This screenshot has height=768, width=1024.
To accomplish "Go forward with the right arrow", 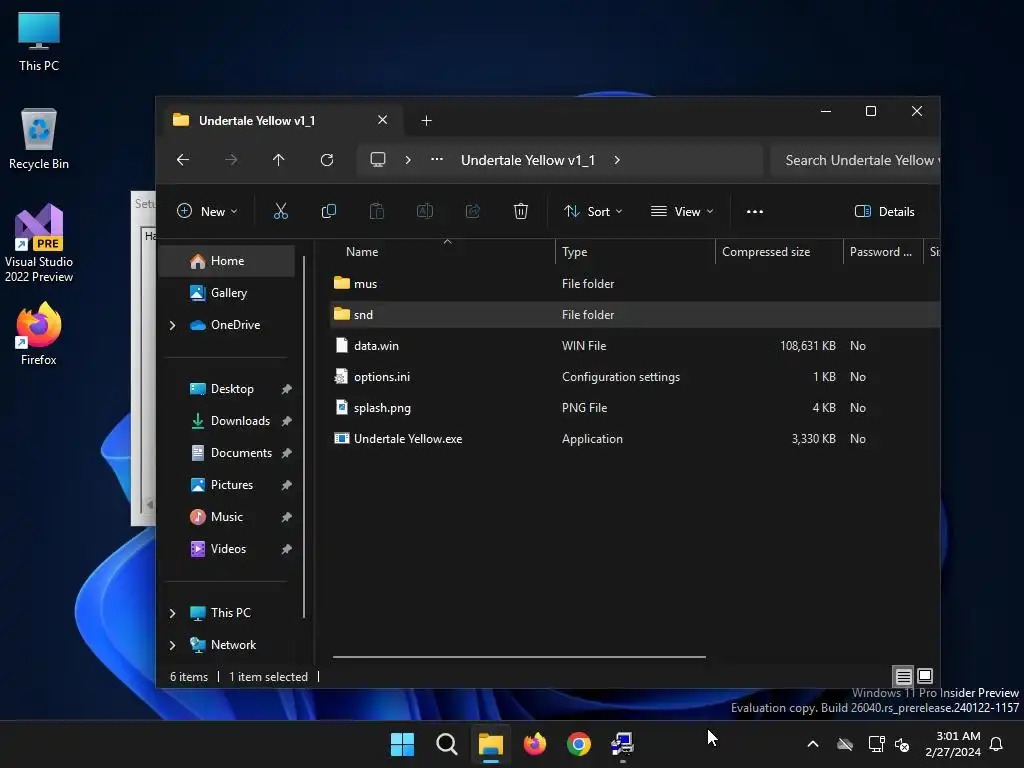I will 231,160.
